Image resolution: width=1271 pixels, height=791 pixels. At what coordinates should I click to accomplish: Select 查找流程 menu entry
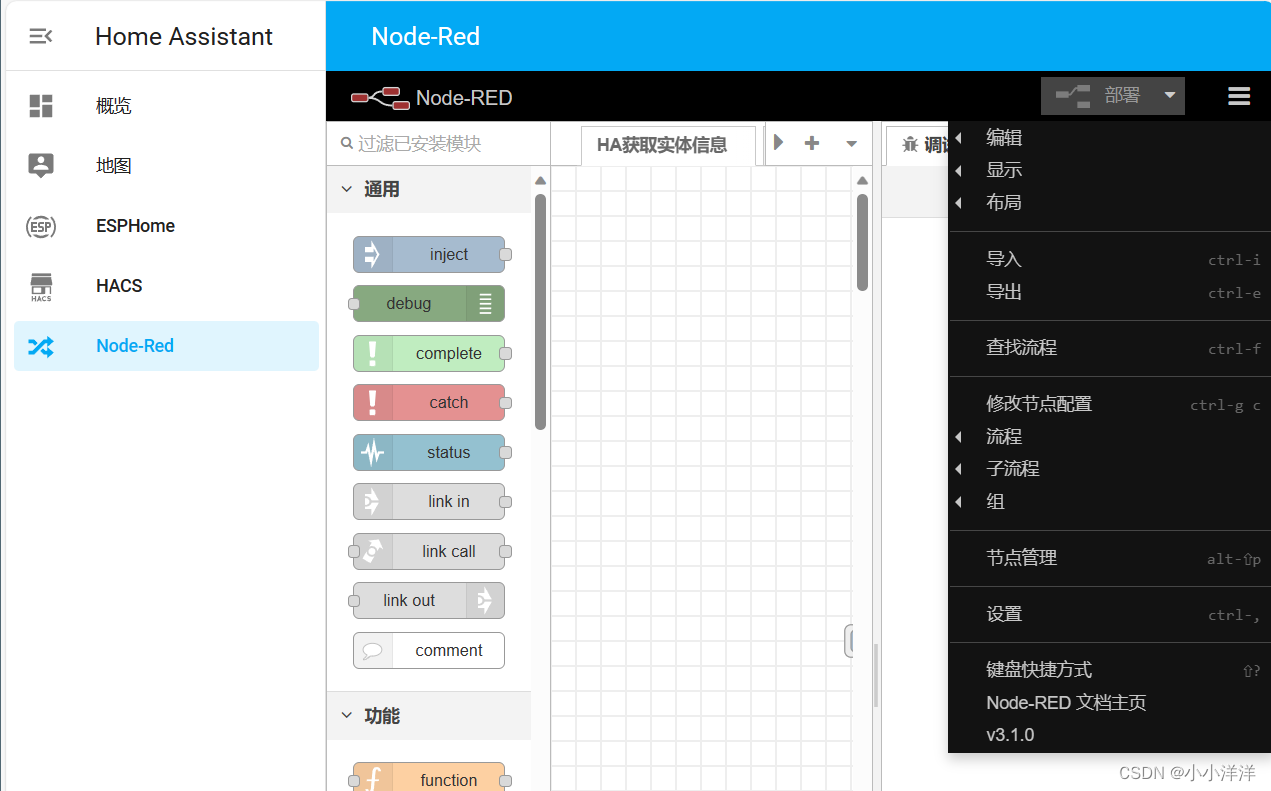click(1108, 348)
